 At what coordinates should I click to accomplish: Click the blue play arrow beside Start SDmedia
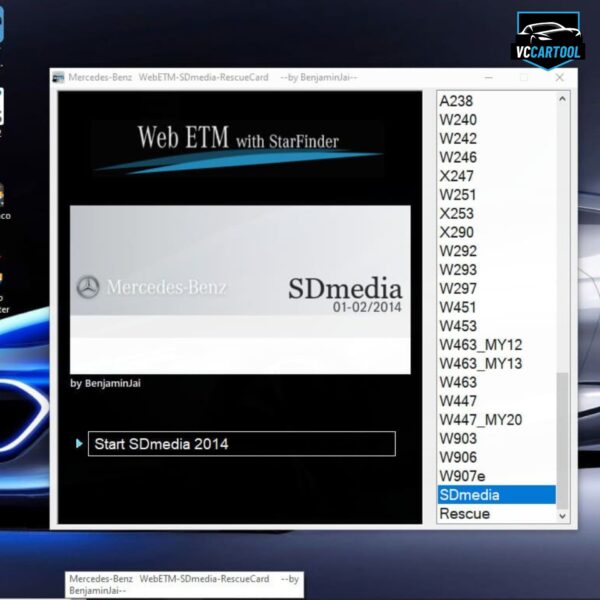point(79,443)
